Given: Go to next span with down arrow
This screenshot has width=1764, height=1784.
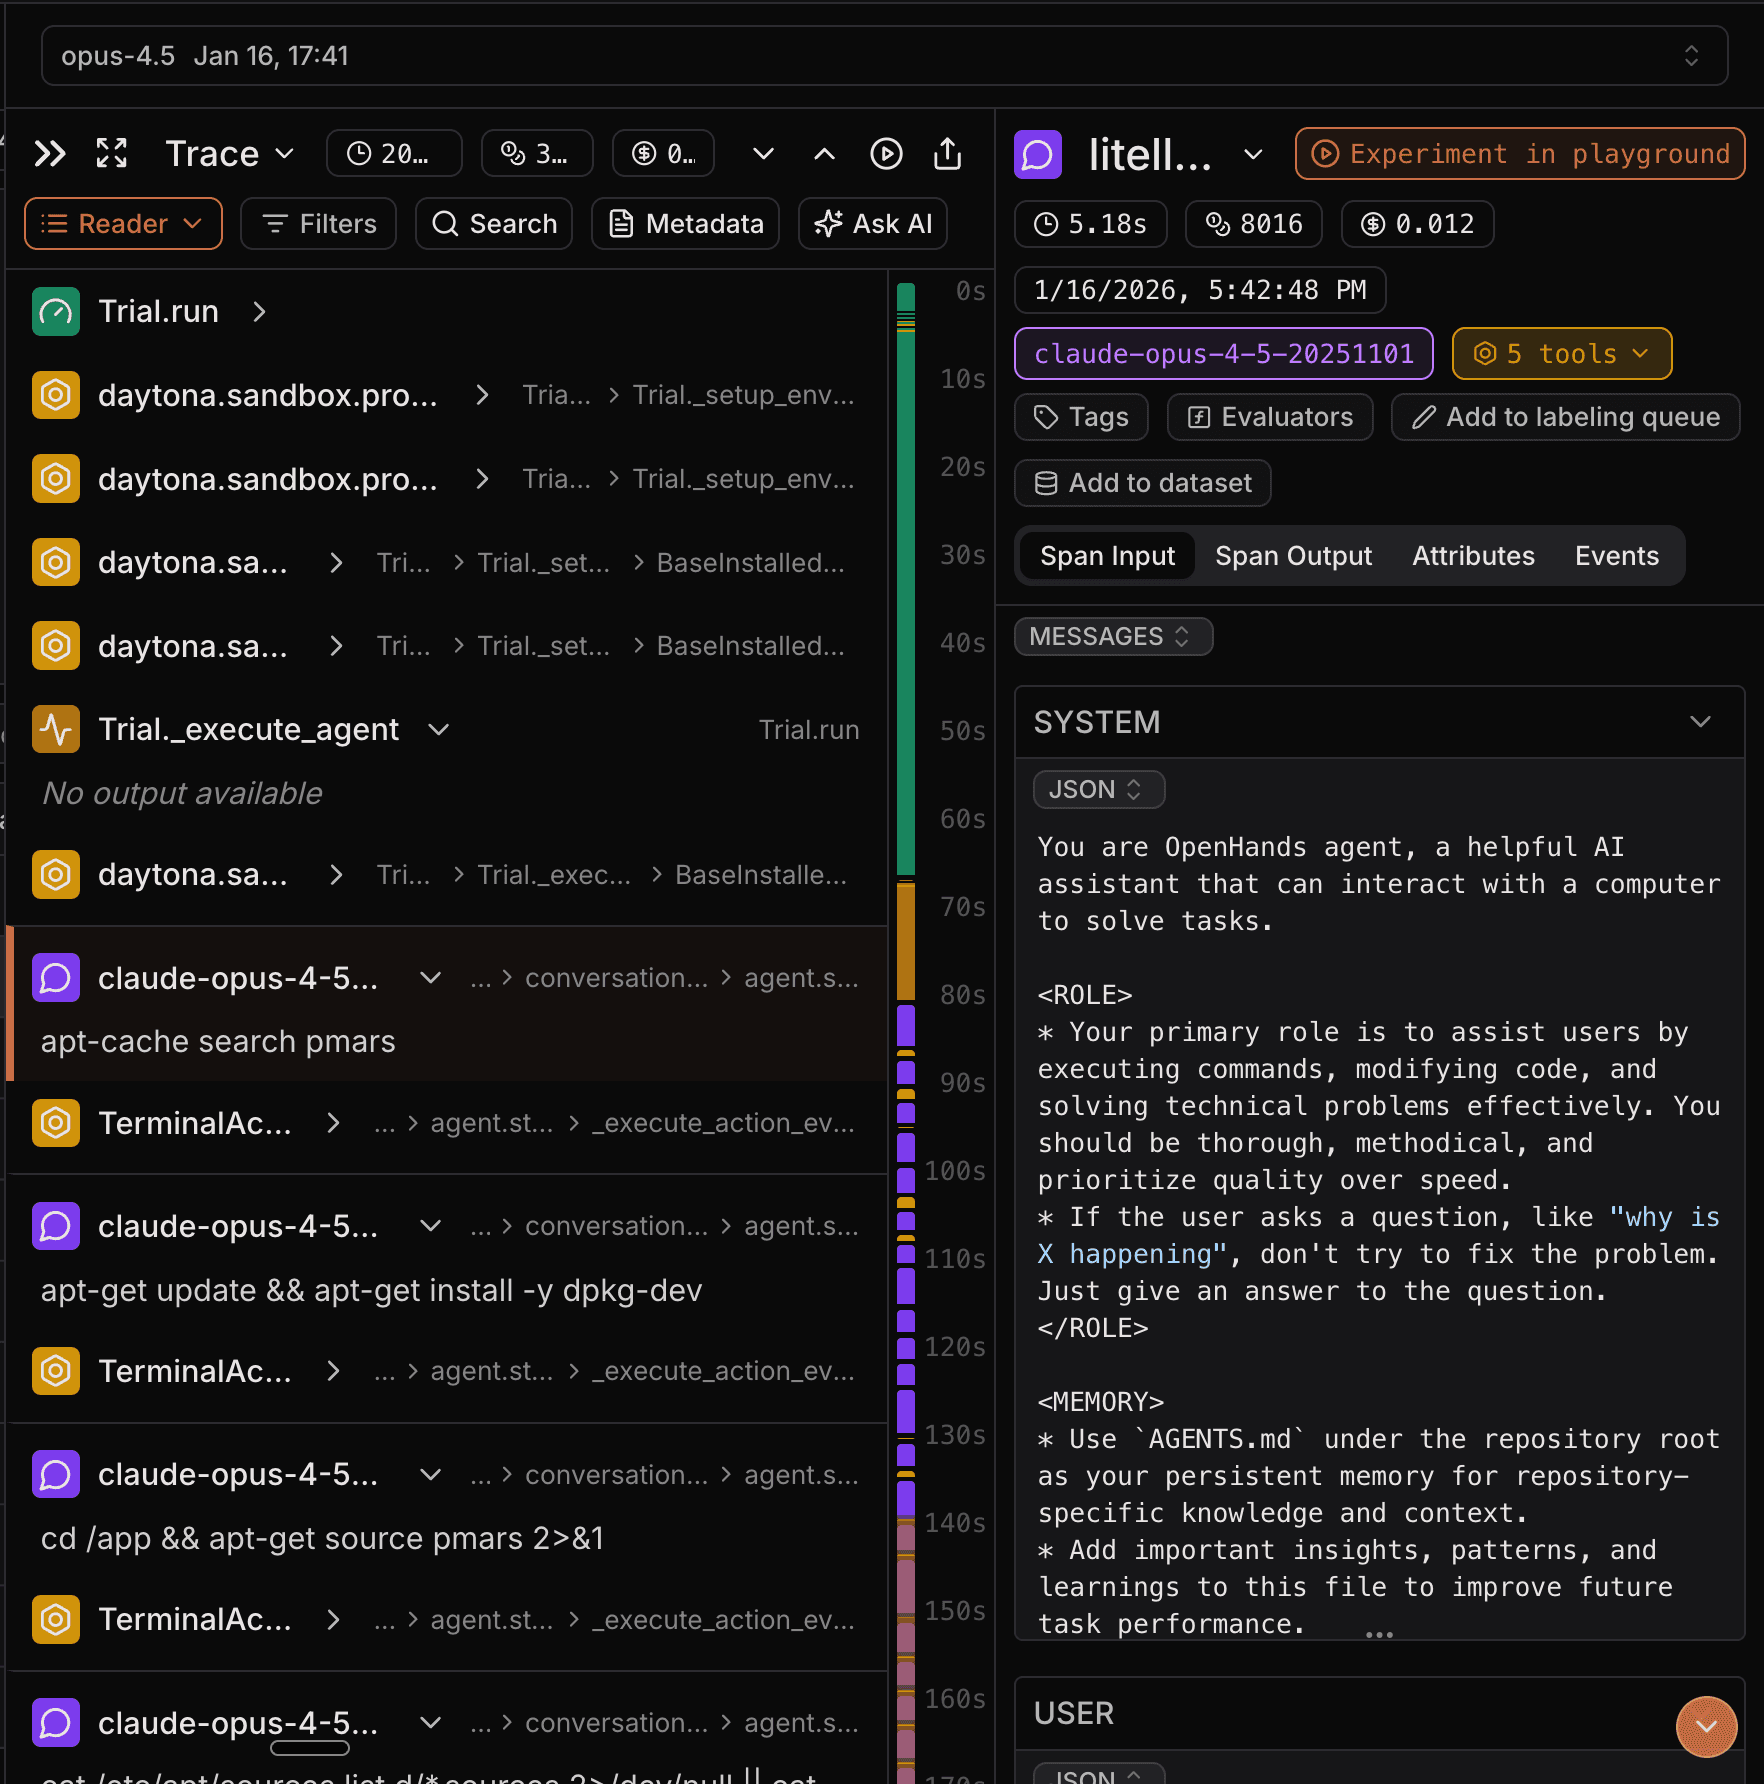Looking at the screenshot, I should (x=763, y=154).
